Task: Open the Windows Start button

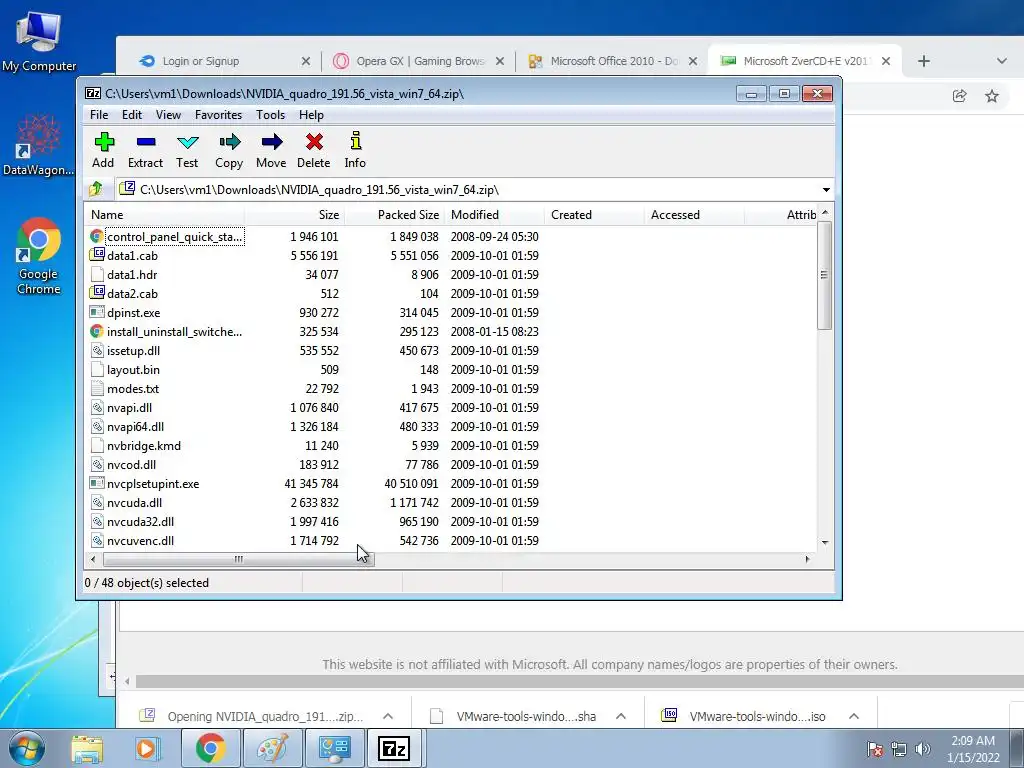Action: [27, 748]
